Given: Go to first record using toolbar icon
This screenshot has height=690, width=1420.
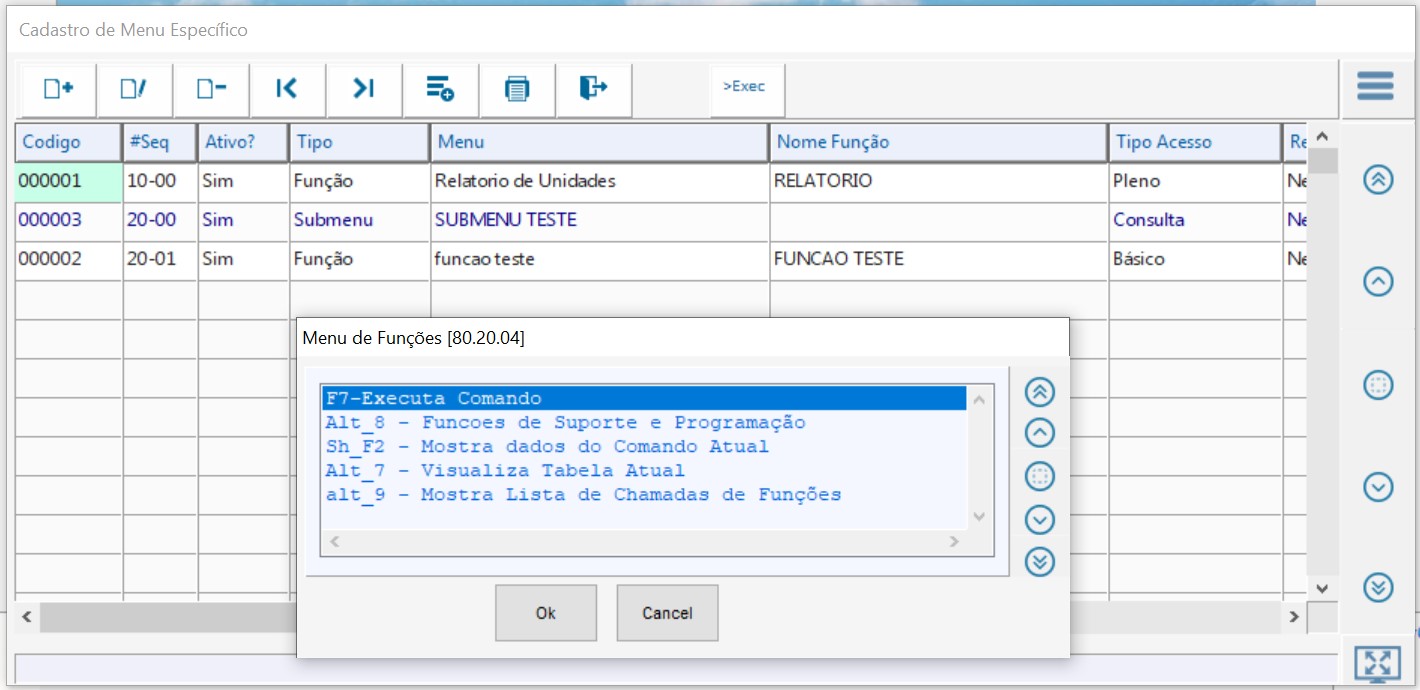Looking at the screenshot, I should pos(287,89).
